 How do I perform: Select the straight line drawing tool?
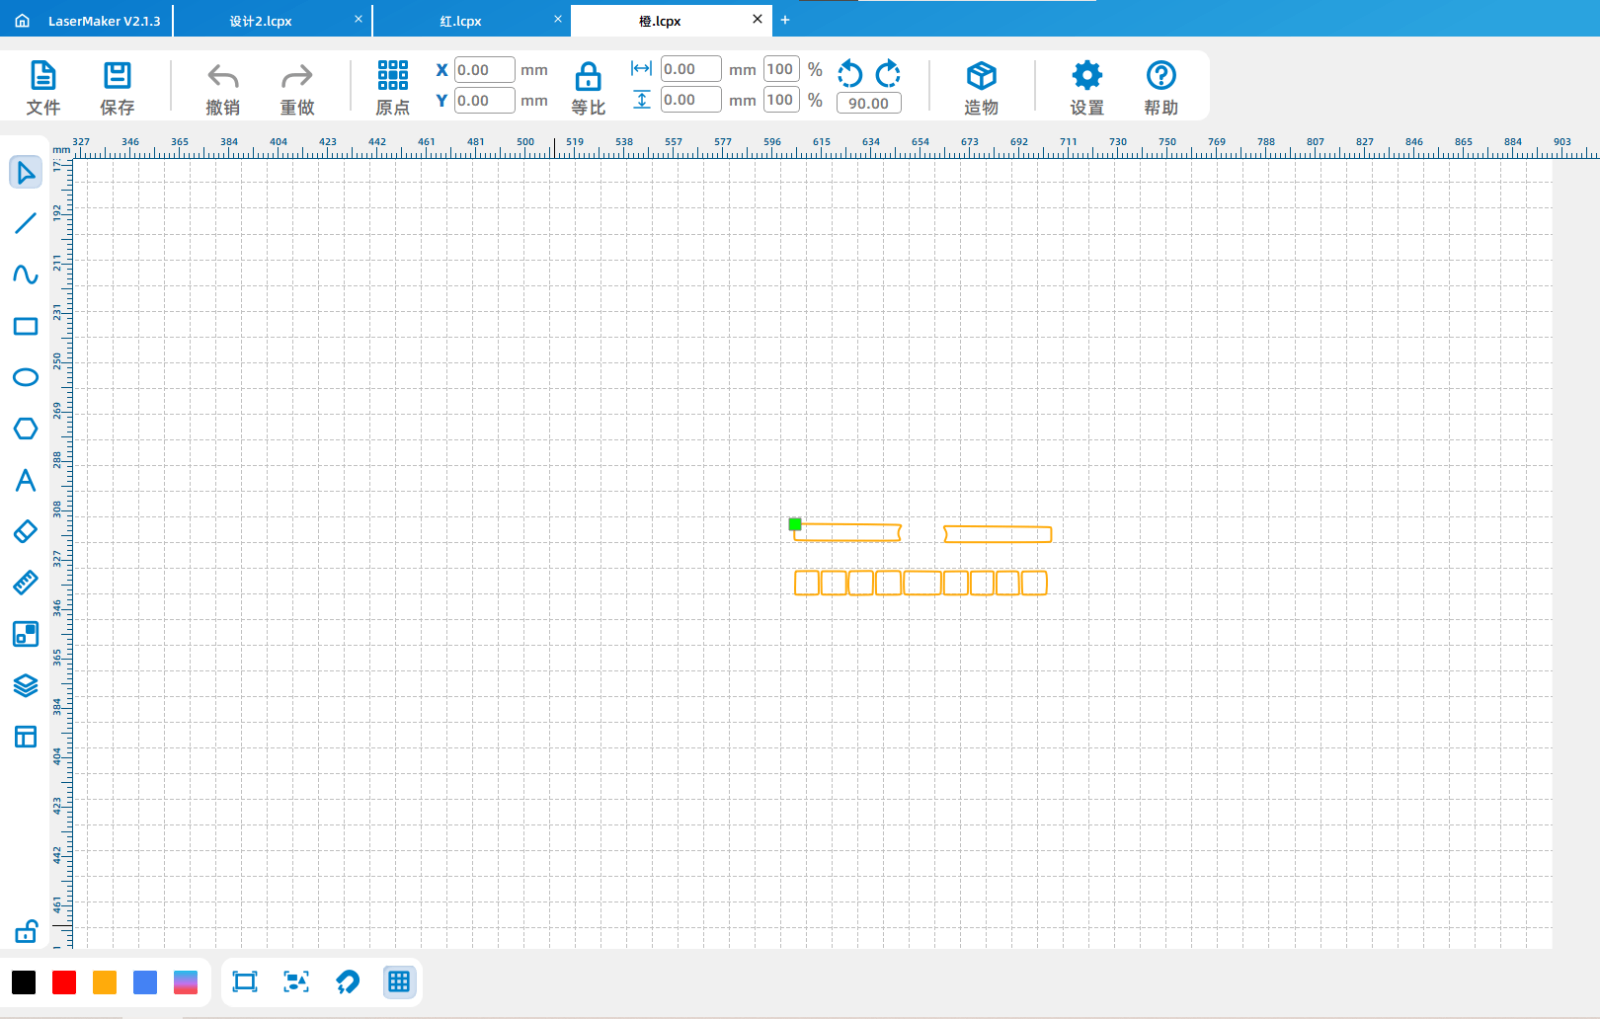tap(25, 223)
